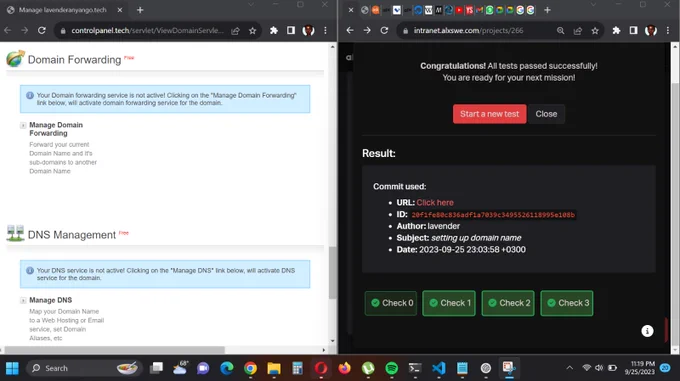Image resolution: width=680 pixels, height=381 pixels.
Task: Select Check 0 result
Action: click(391, 303)
